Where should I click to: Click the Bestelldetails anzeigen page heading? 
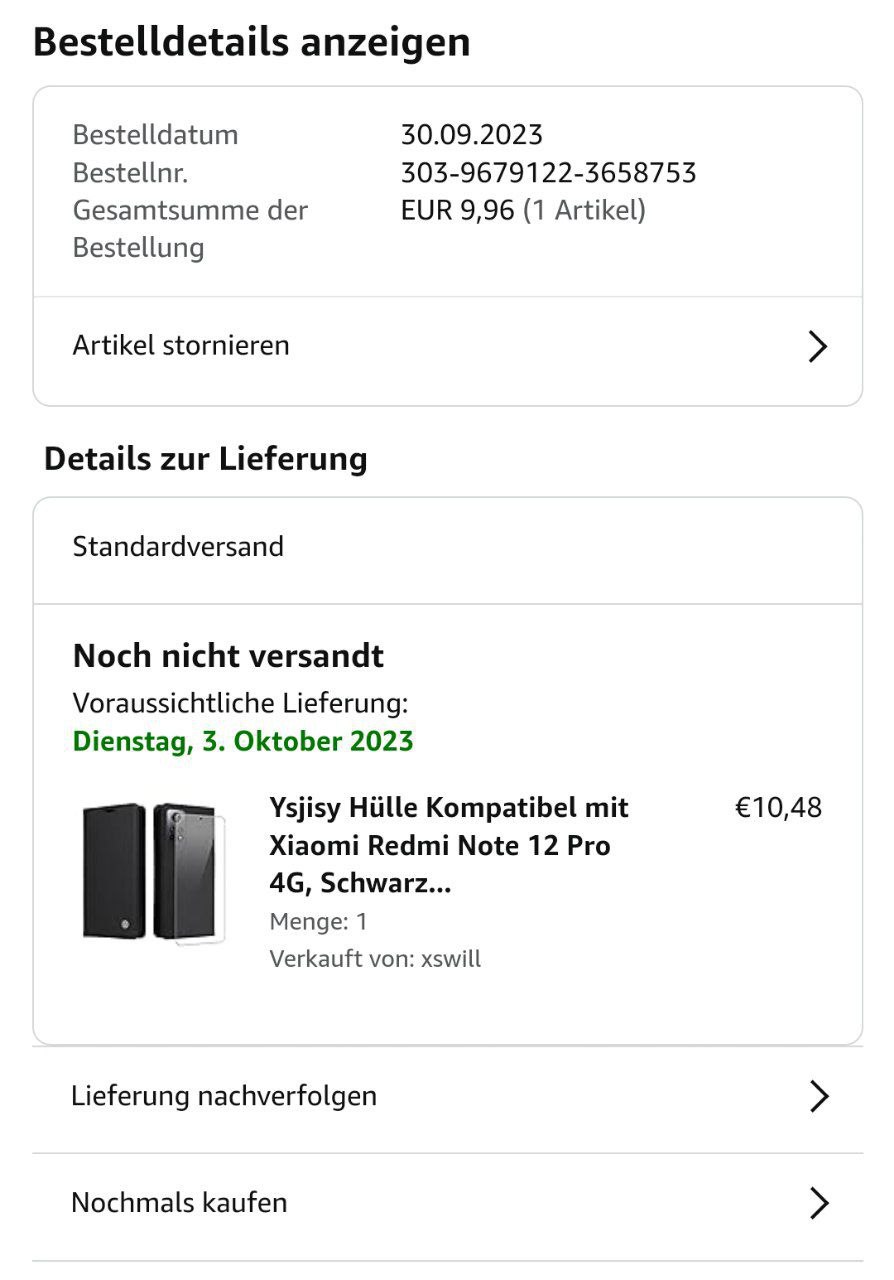pos(252,42)
